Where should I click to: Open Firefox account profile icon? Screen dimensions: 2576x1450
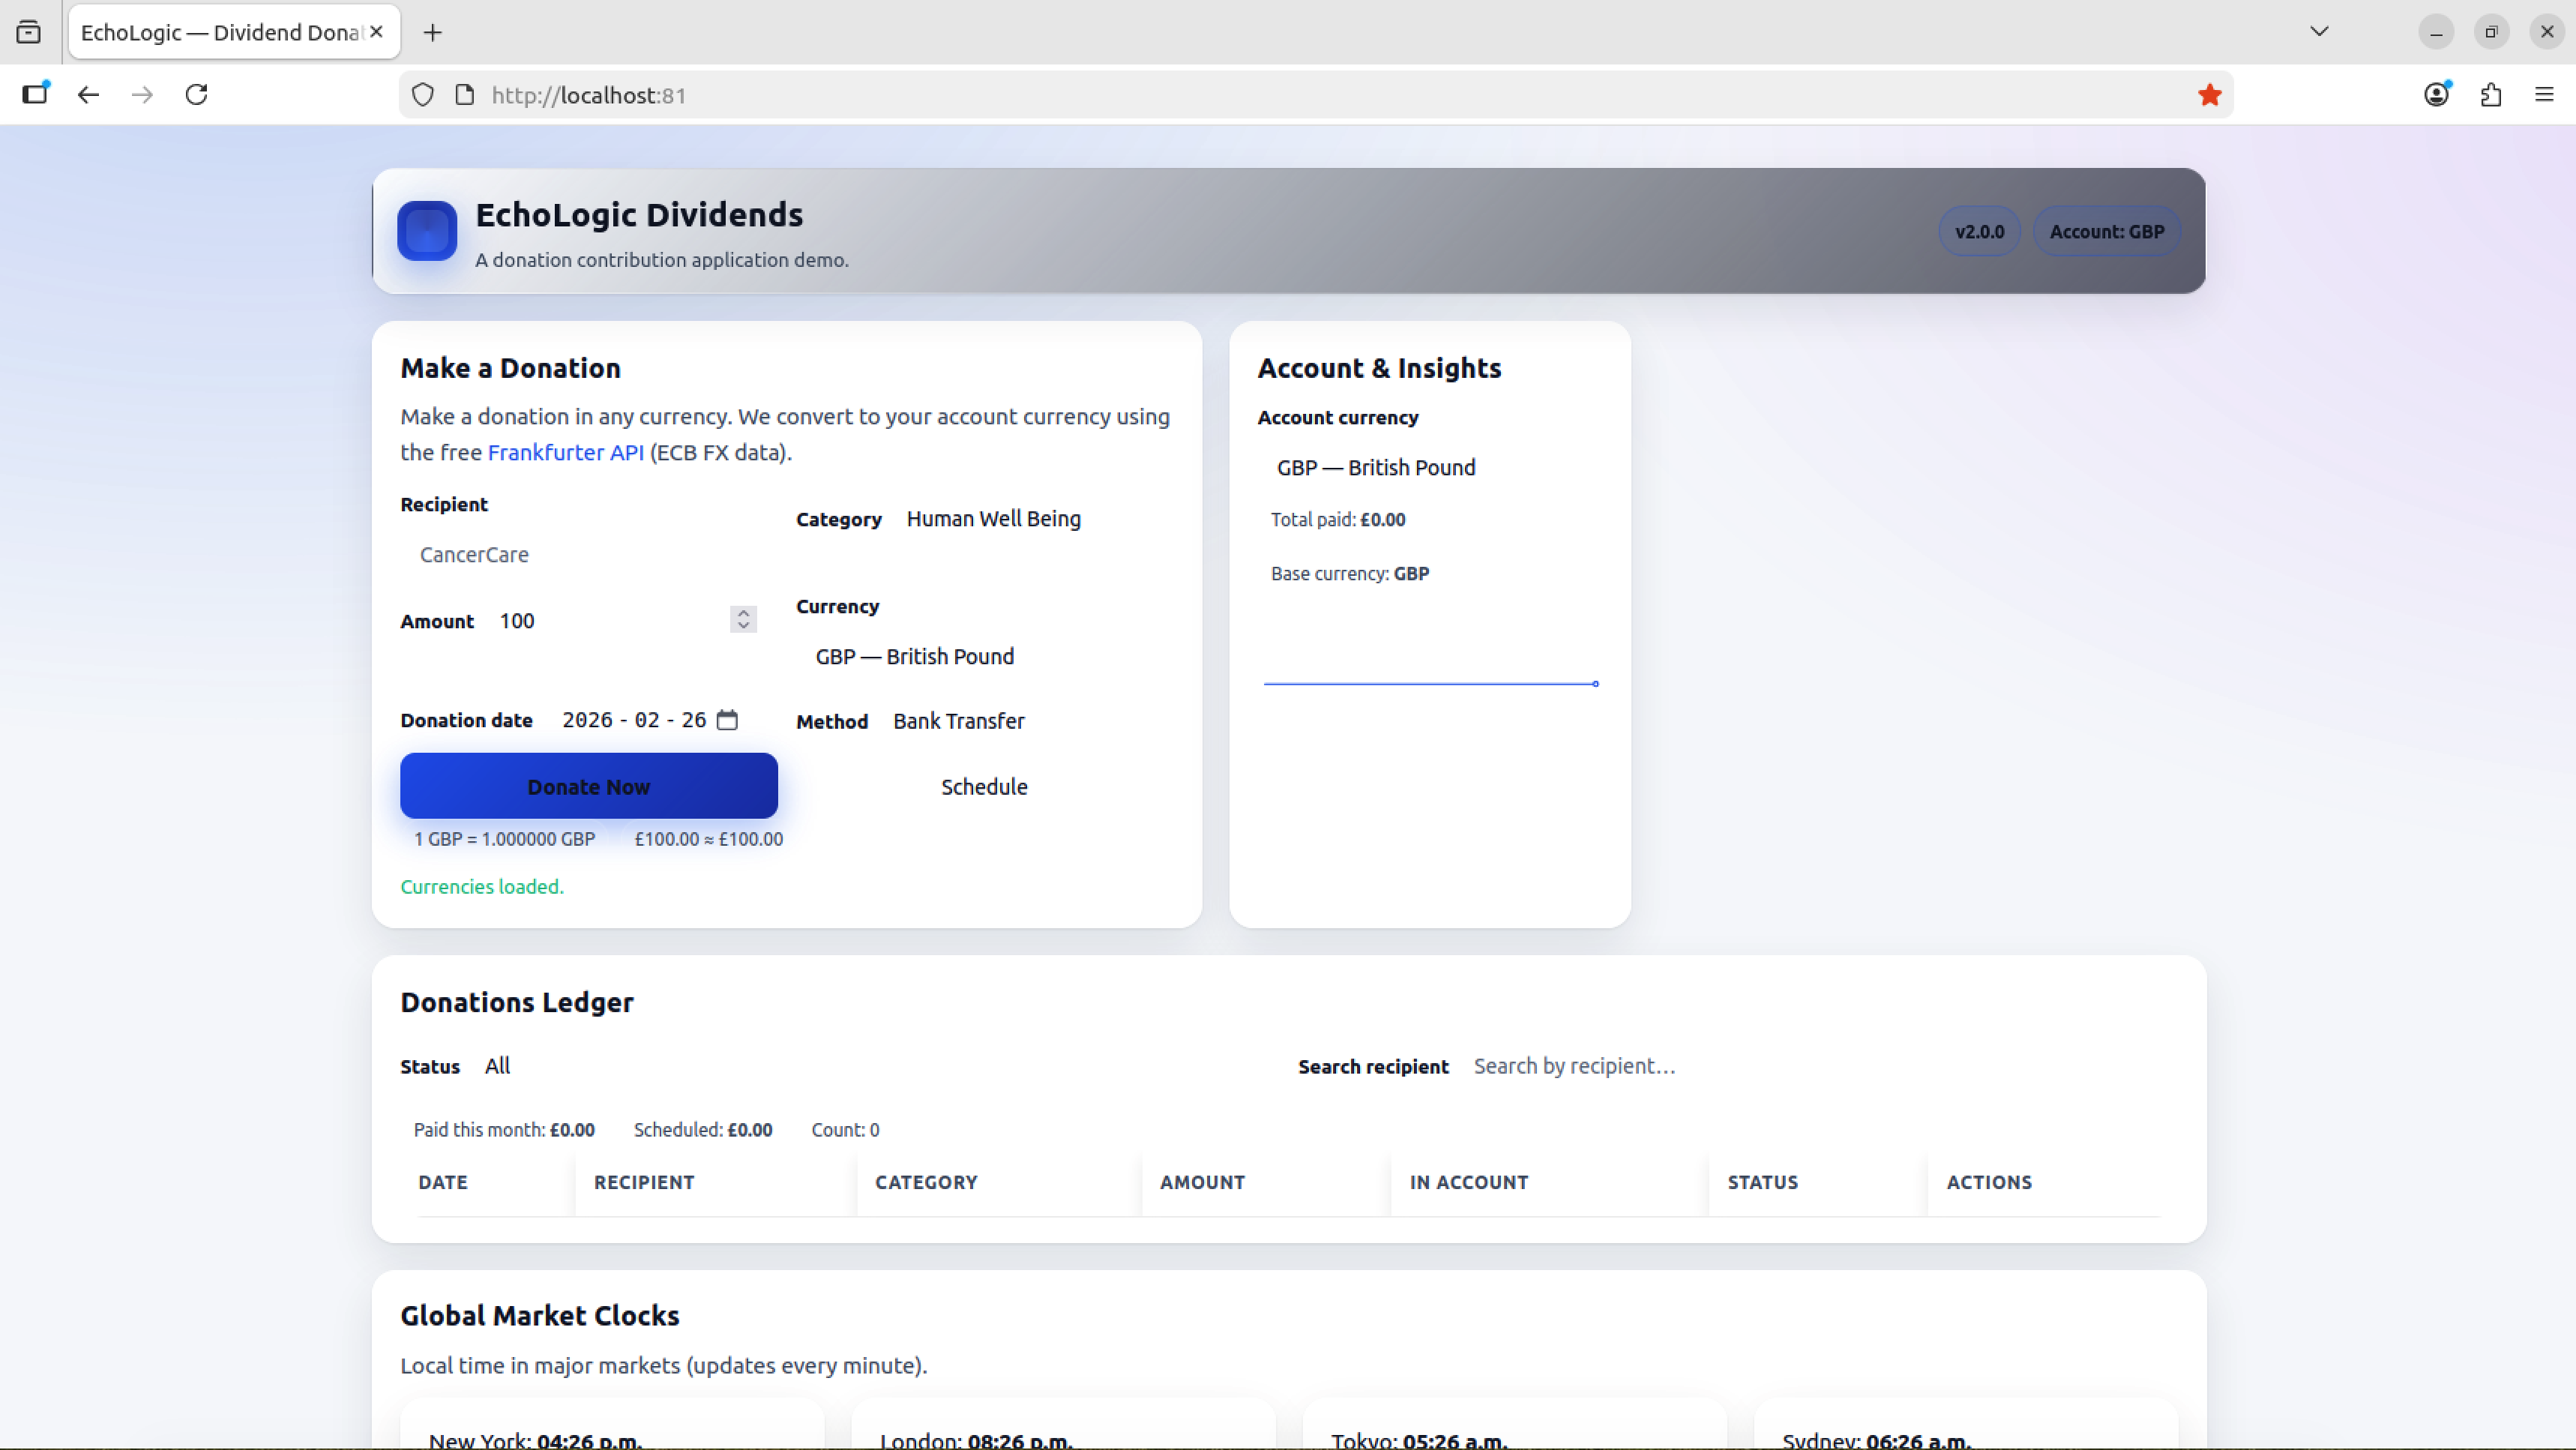tap(2436, 95)
